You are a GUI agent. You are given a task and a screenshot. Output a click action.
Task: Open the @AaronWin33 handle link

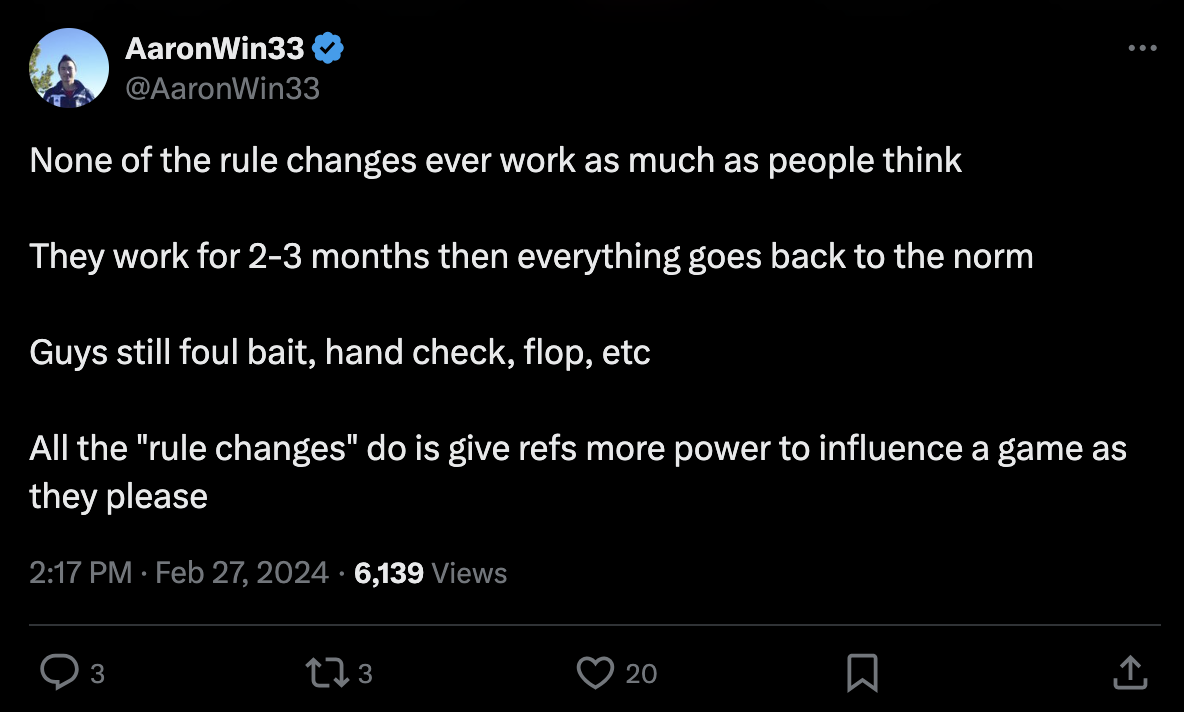(x=223, y=88)
